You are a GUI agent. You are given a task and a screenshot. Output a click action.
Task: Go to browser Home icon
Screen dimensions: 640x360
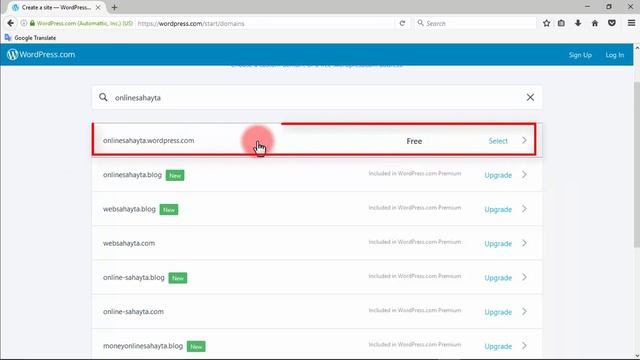(595, 23)
